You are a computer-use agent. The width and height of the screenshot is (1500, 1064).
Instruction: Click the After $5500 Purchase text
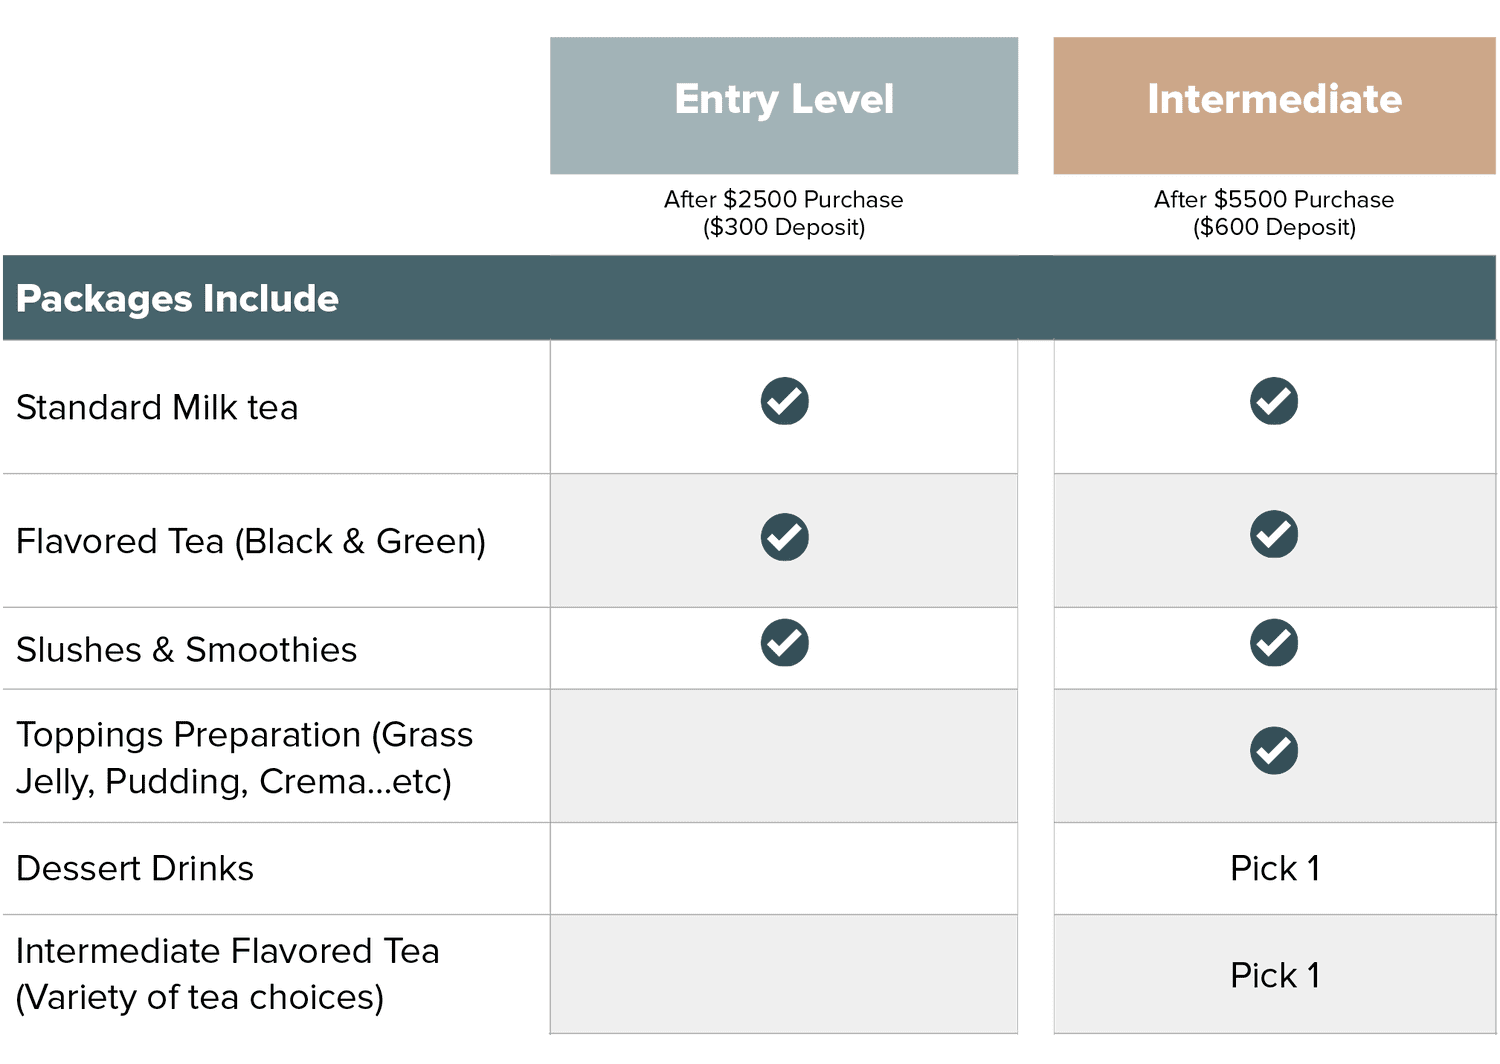[x=1273, y=200]
